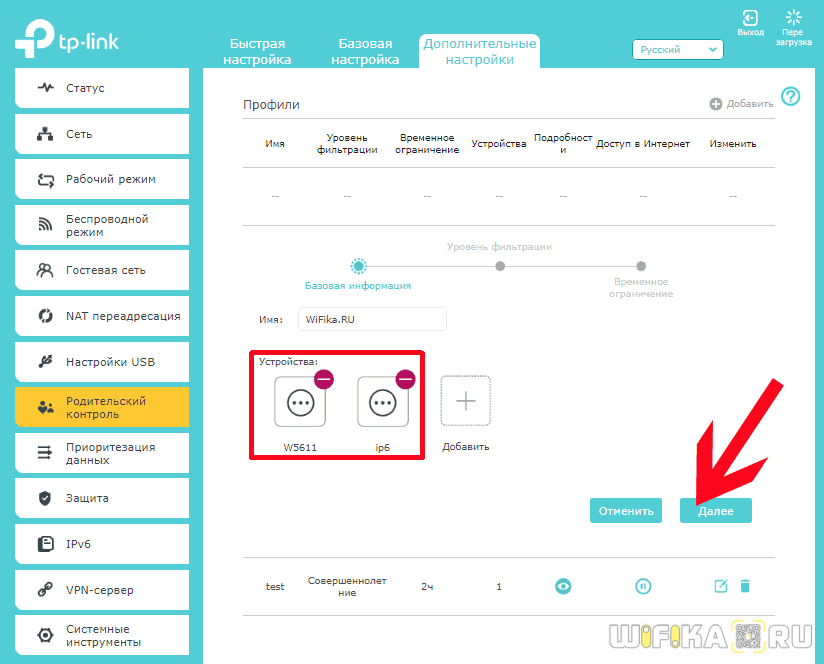This screenshot has width=824, height=664.
Task: Edit the test profile with the pencil icon
Action: click(x=721, y=586)
